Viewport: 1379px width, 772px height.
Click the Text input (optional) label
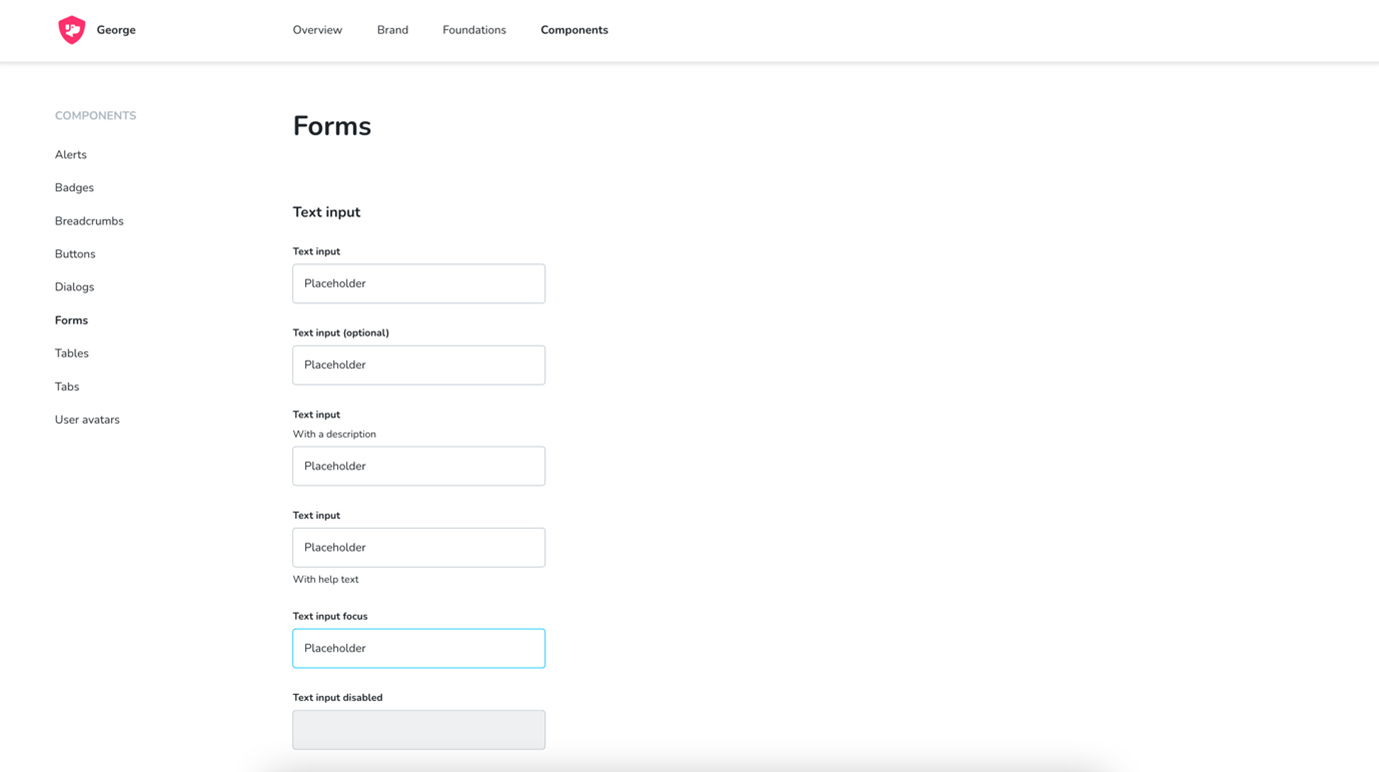[341, 333]
